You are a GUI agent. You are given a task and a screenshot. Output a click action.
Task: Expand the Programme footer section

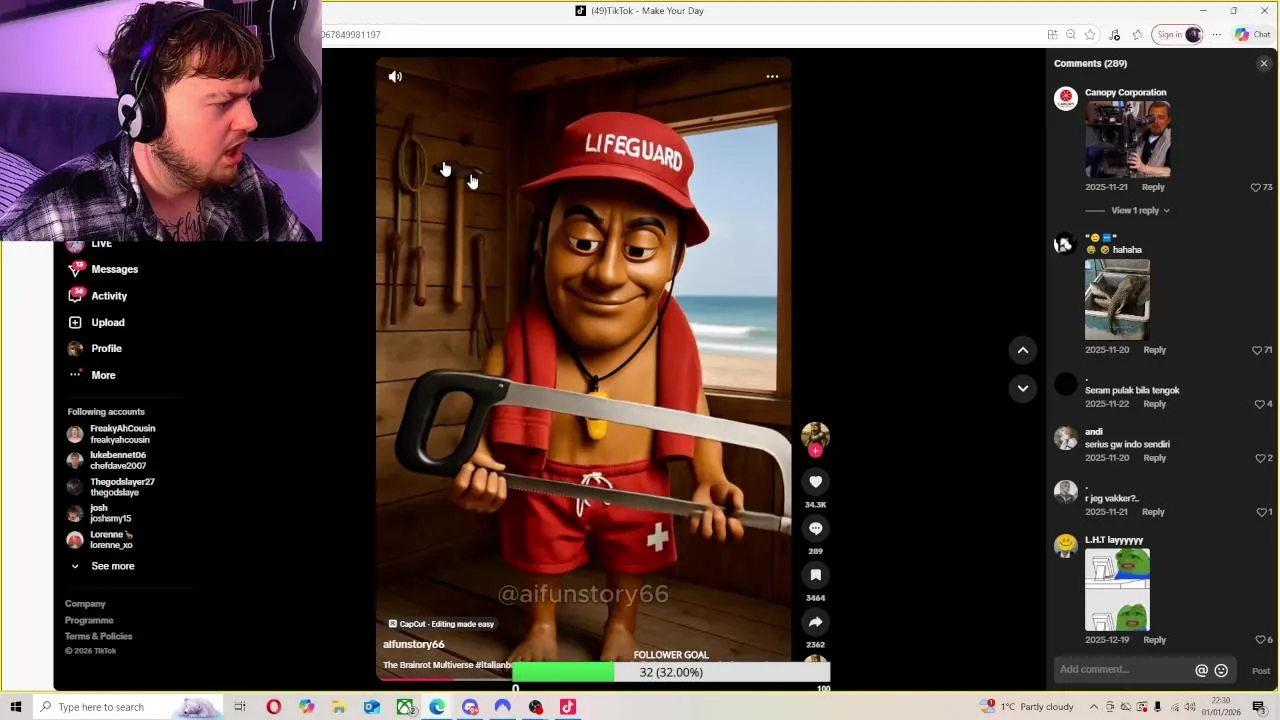click(x=89, y=620)
